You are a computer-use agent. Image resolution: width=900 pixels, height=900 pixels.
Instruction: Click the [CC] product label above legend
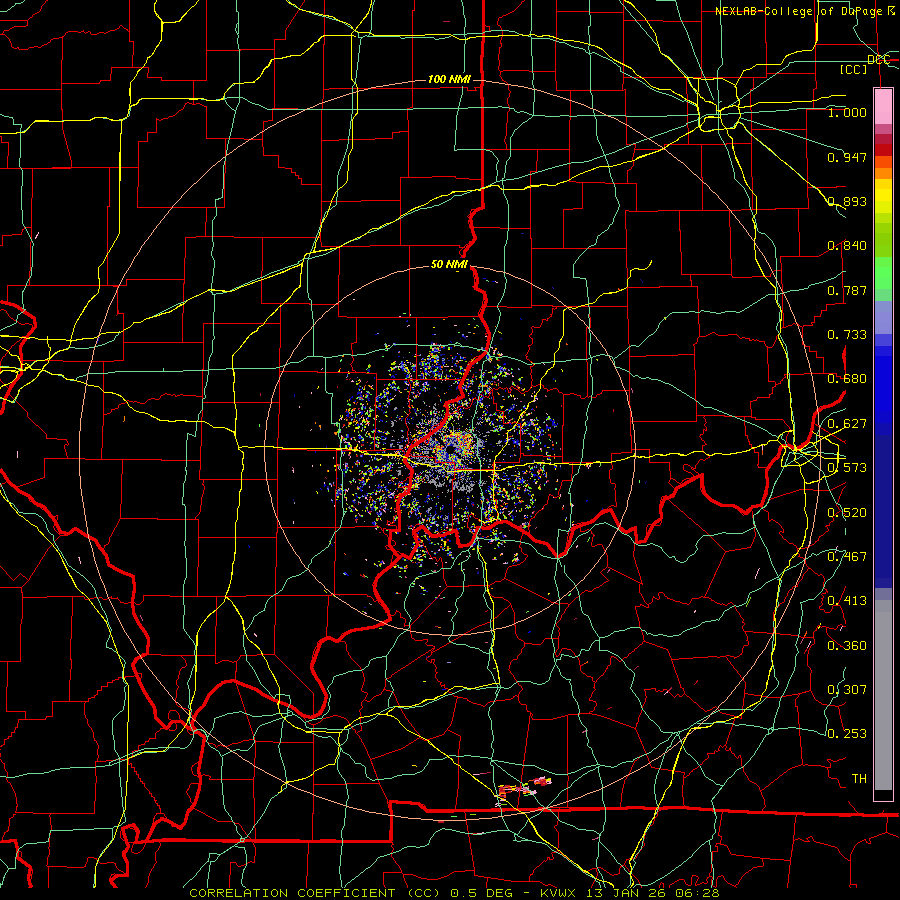[x=854, y=69]
